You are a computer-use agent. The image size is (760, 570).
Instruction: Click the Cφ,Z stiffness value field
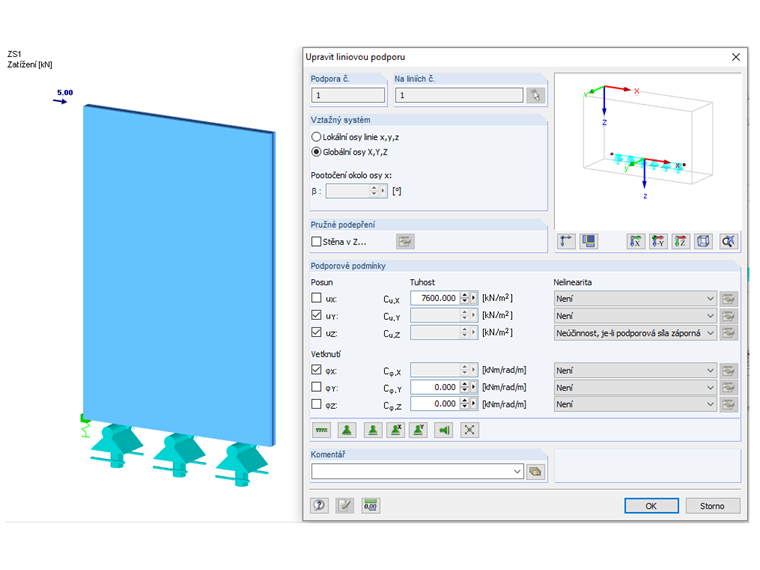(435, 404)
